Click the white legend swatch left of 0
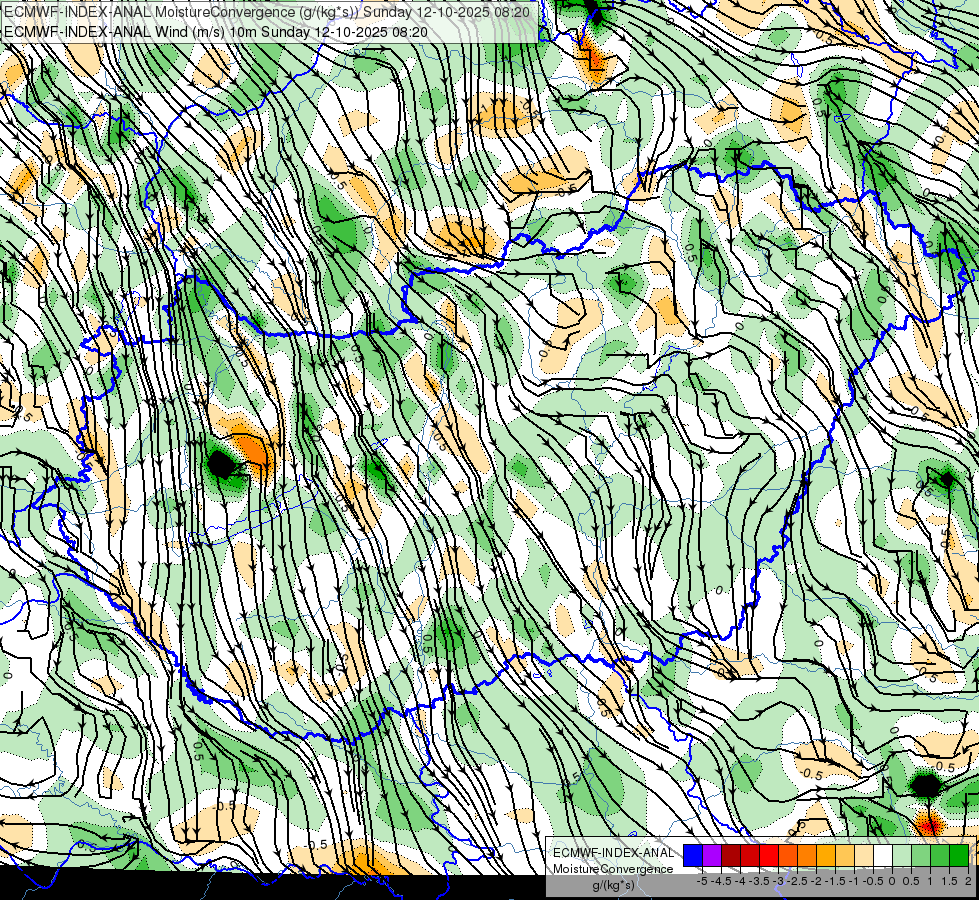The width and height of the screenshot is (979, 900). (x=883, y=856)
